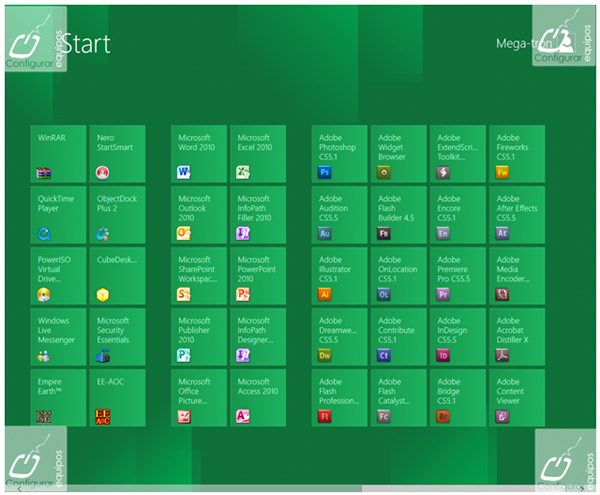Click the "Adobe Photoshop CS5.1" tile label
Image resolution: width=600 pixels, height=495 pixels.
click(337, 147)
